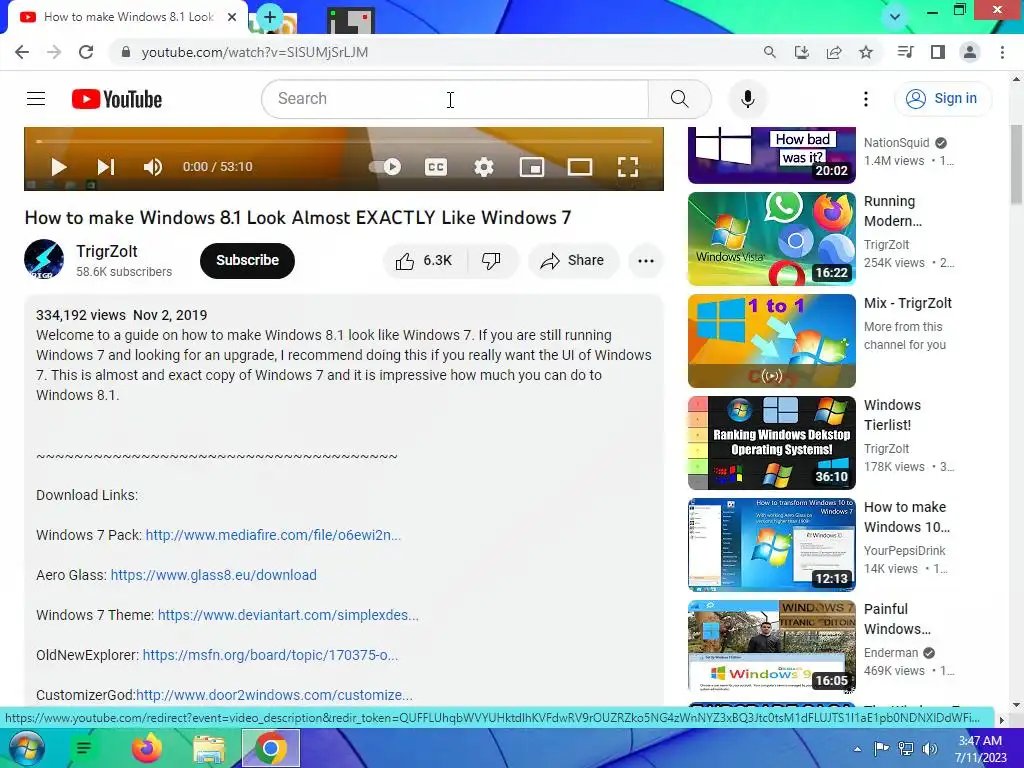The height and width of the screenshot is (768, 1024).
Task: Open Mix - TrigrZolt playlist
Action: click(x=771, y=341)
